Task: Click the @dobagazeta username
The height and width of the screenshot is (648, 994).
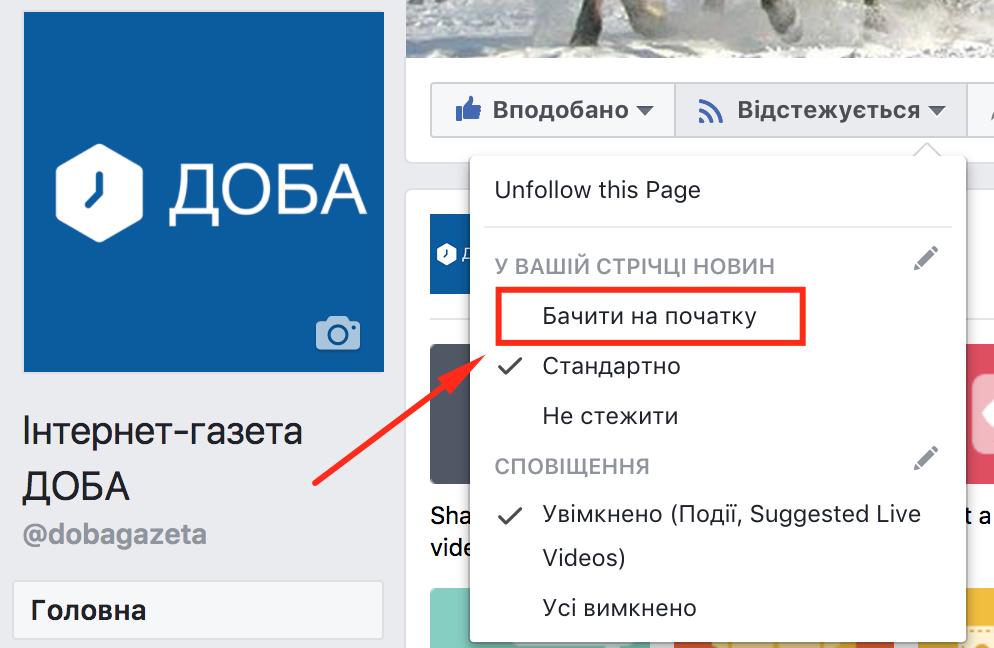Action: [115, 534]
